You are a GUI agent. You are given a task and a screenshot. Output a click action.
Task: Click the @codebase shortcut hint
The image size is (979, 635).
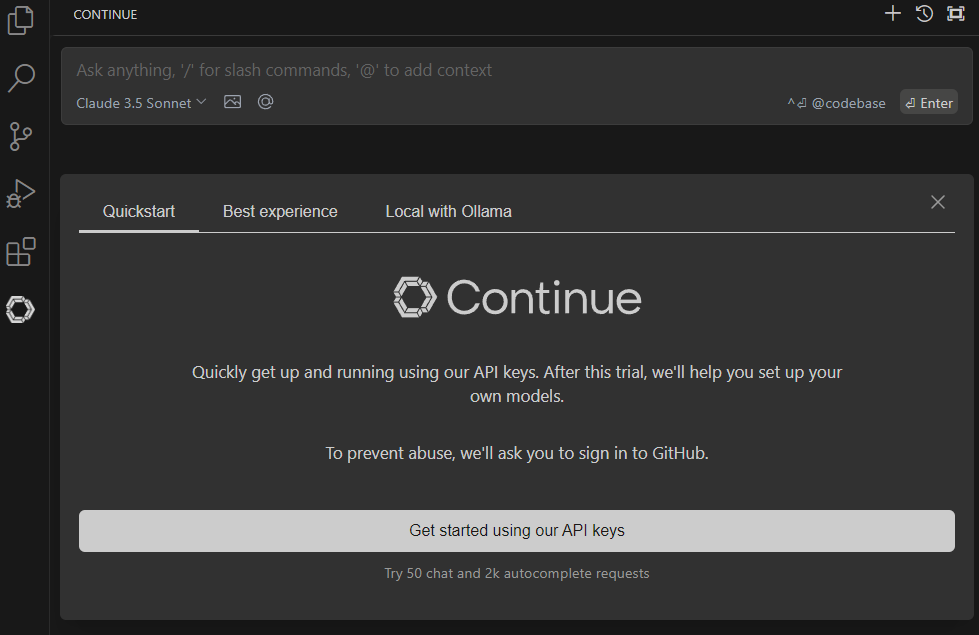pos(837,103)
